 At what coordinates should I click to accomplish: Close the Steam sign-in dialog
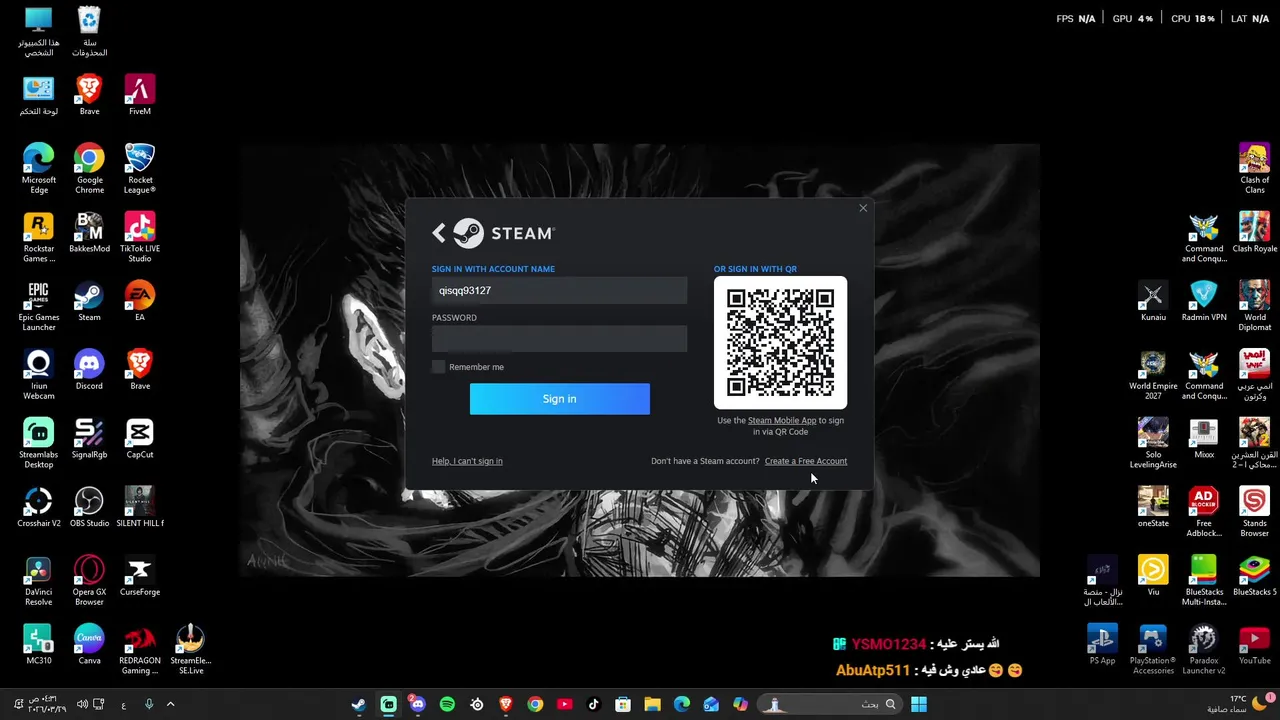pyautogui.click(x=863, y=208)
